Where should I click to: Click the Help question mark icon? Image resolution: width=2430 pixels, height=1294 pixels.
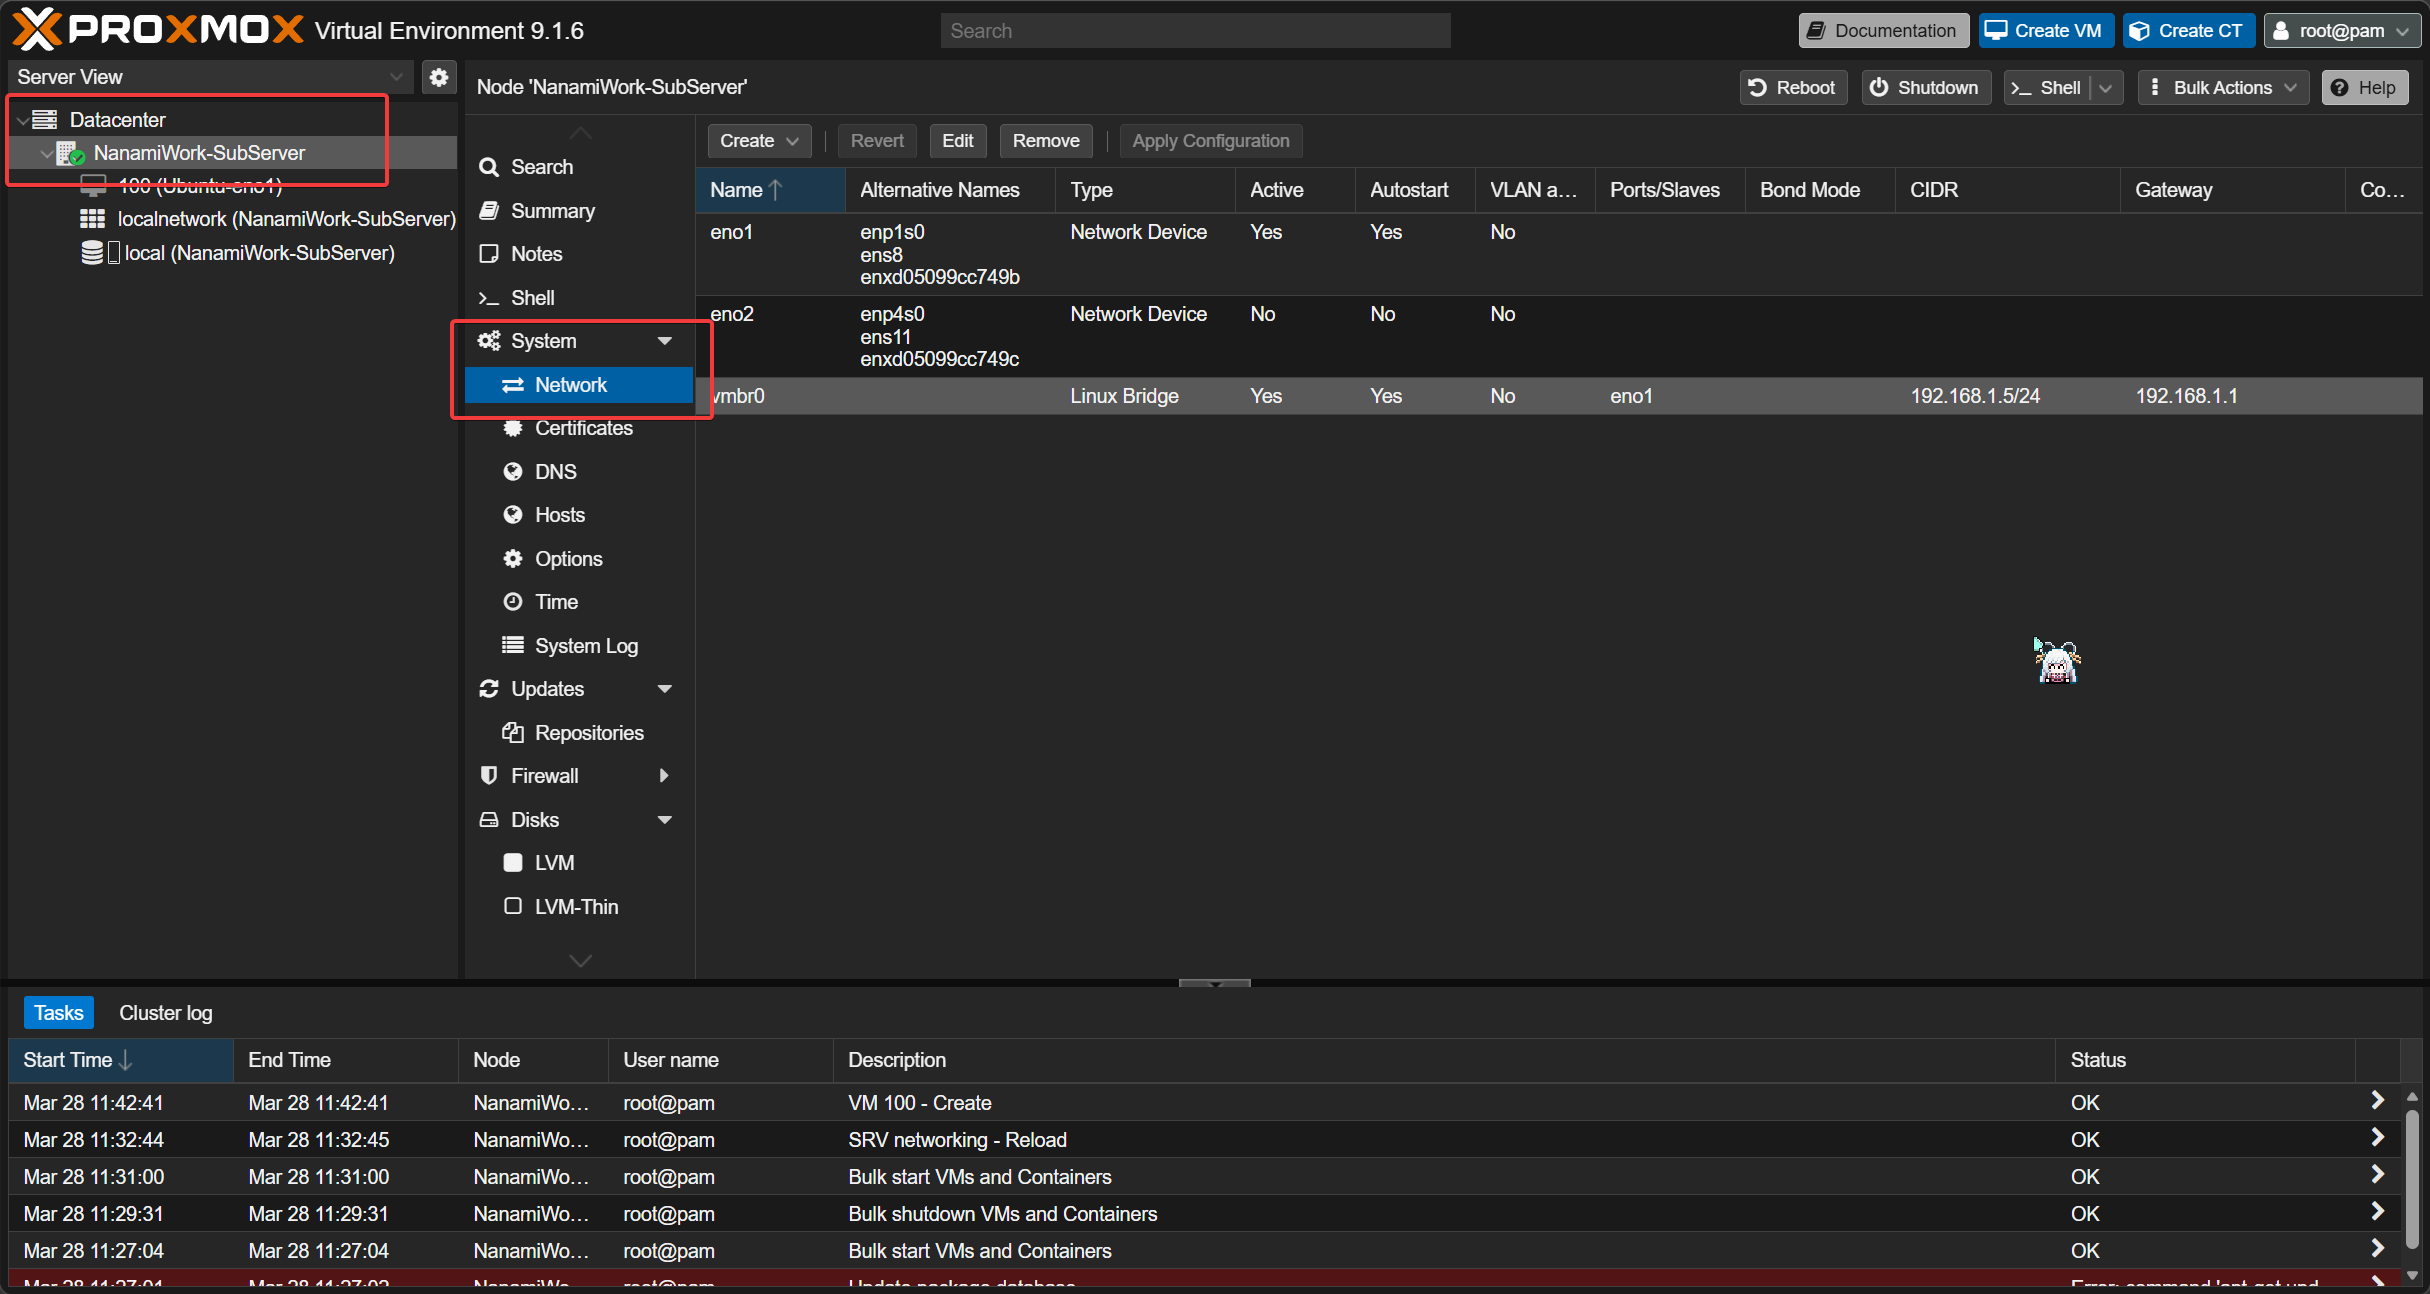[2339, 88]
